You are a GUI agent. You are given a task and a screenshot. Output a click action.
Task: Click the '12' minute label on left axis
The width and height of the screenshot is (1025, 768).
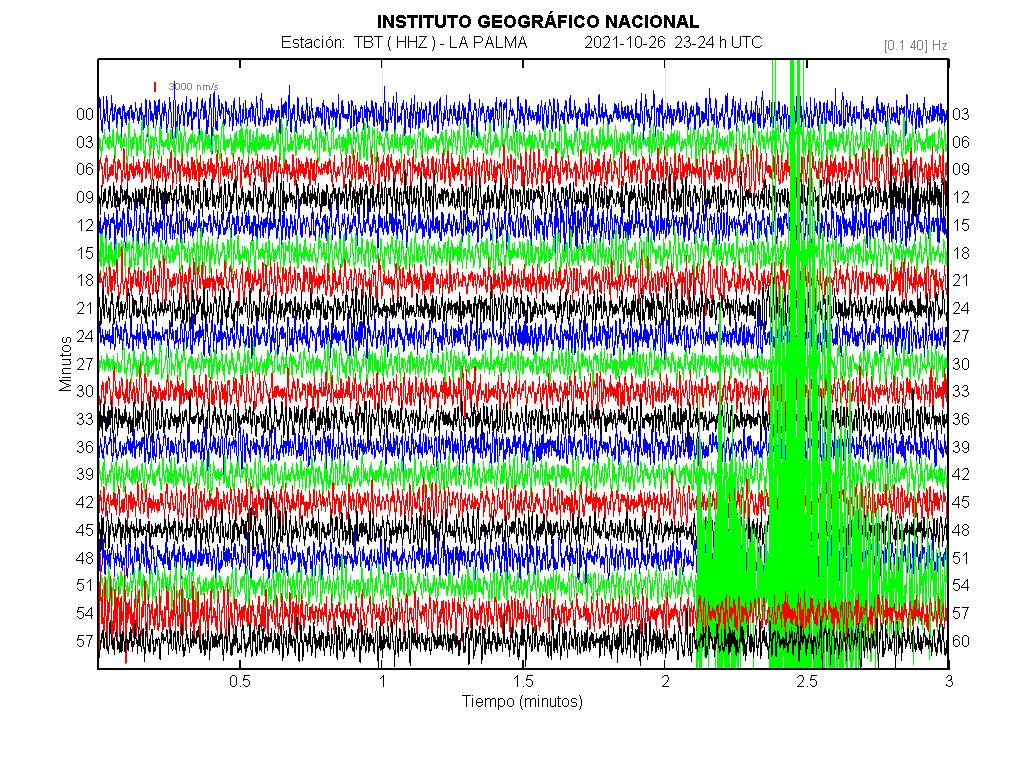click(85, 225)
